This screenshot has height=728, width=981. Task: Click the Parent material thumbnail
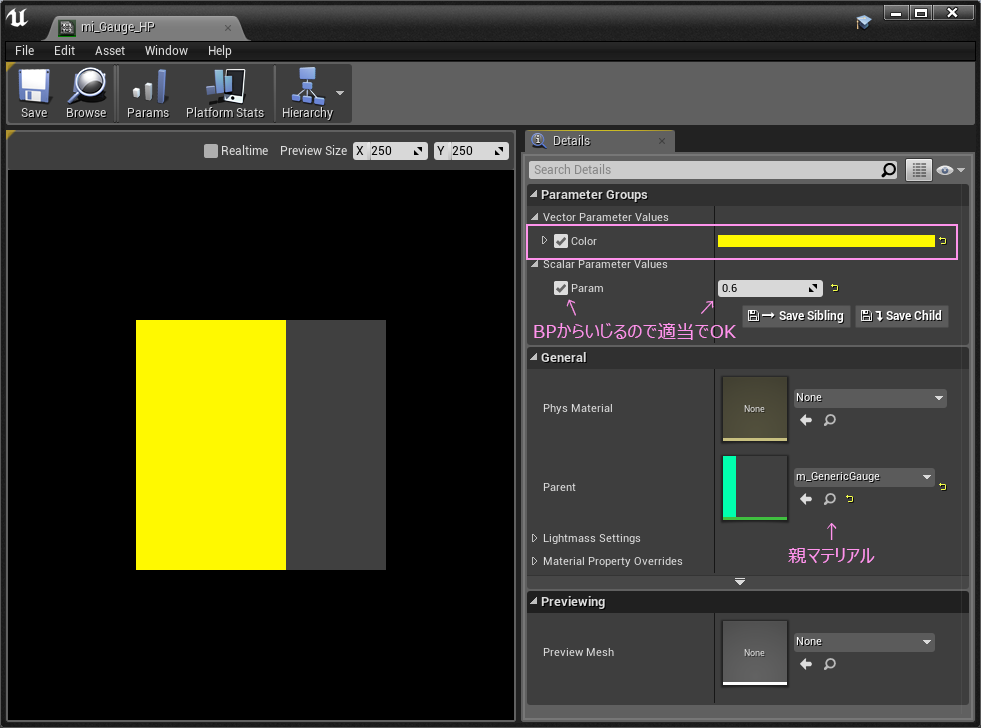tap(755, 487)
